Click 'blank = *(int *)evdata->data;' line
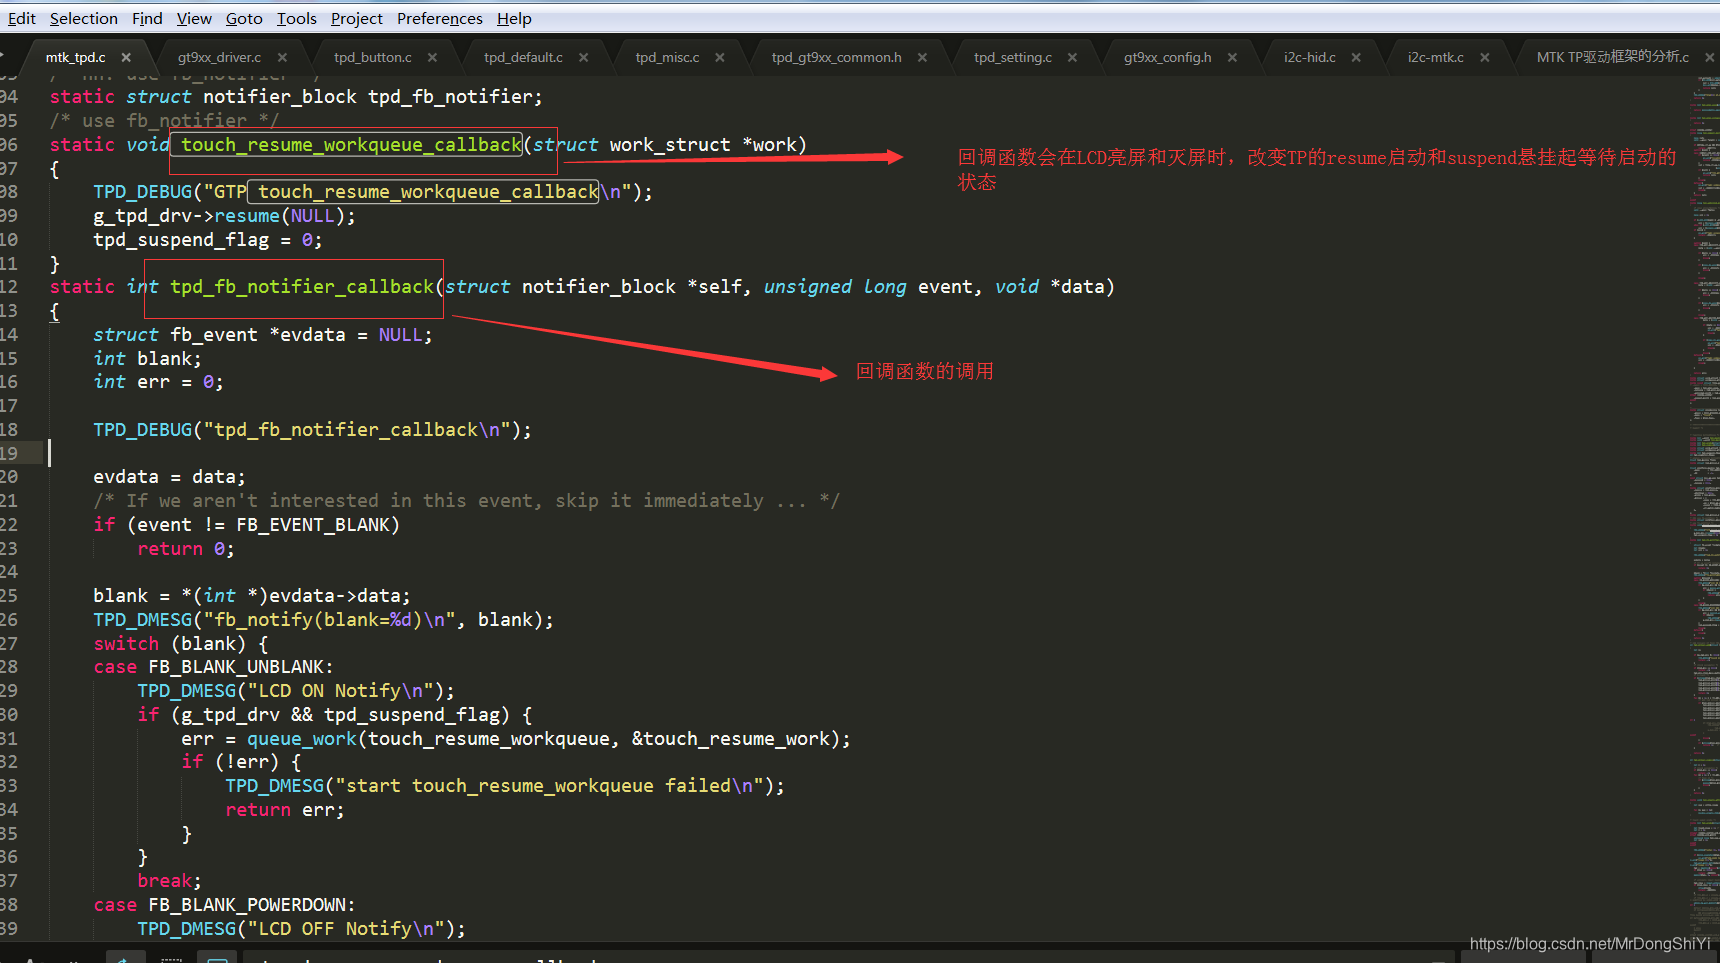Screen dimensions: 1720x963 click(x=252, y=596)
